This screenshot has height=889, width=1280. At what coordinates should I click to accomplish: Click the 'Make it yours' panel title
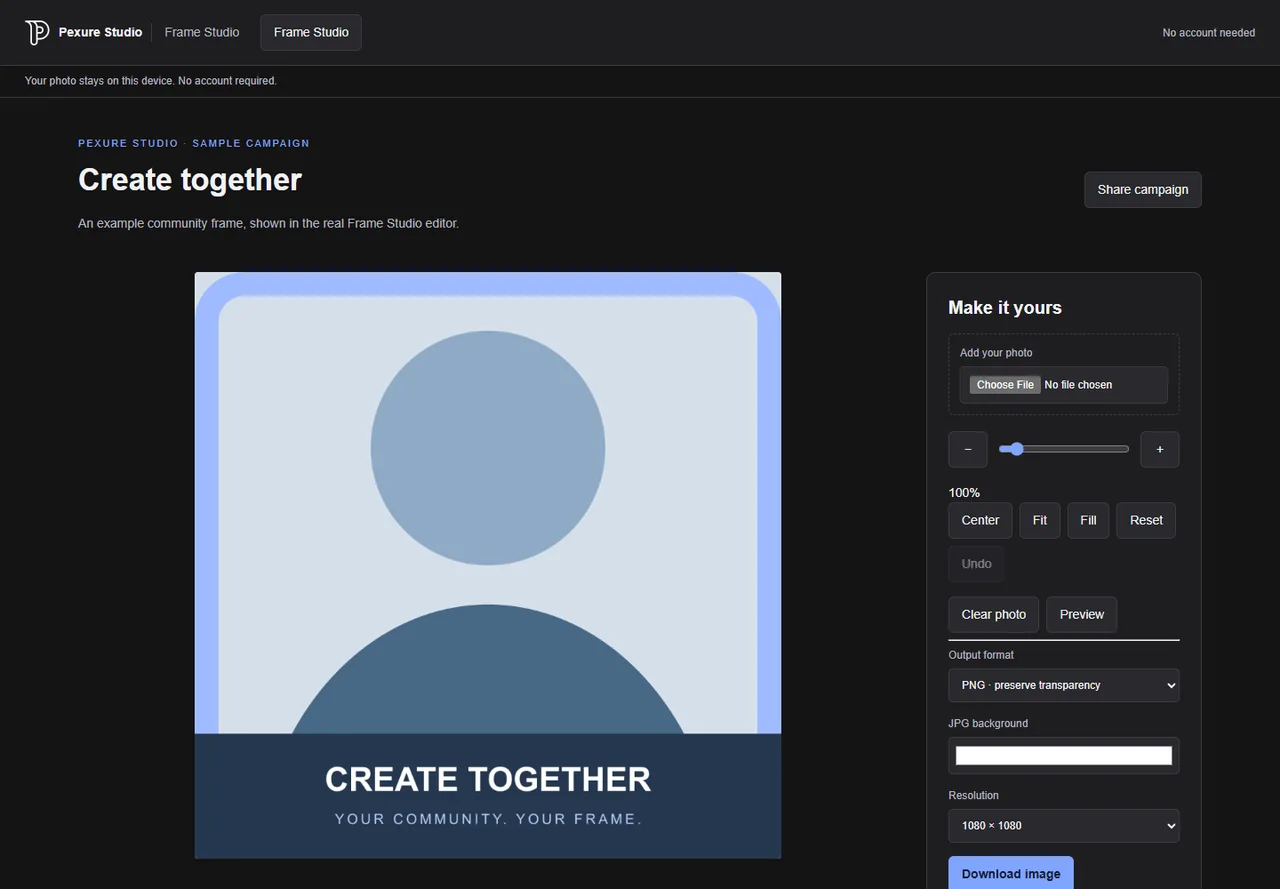click(1005, 308)
